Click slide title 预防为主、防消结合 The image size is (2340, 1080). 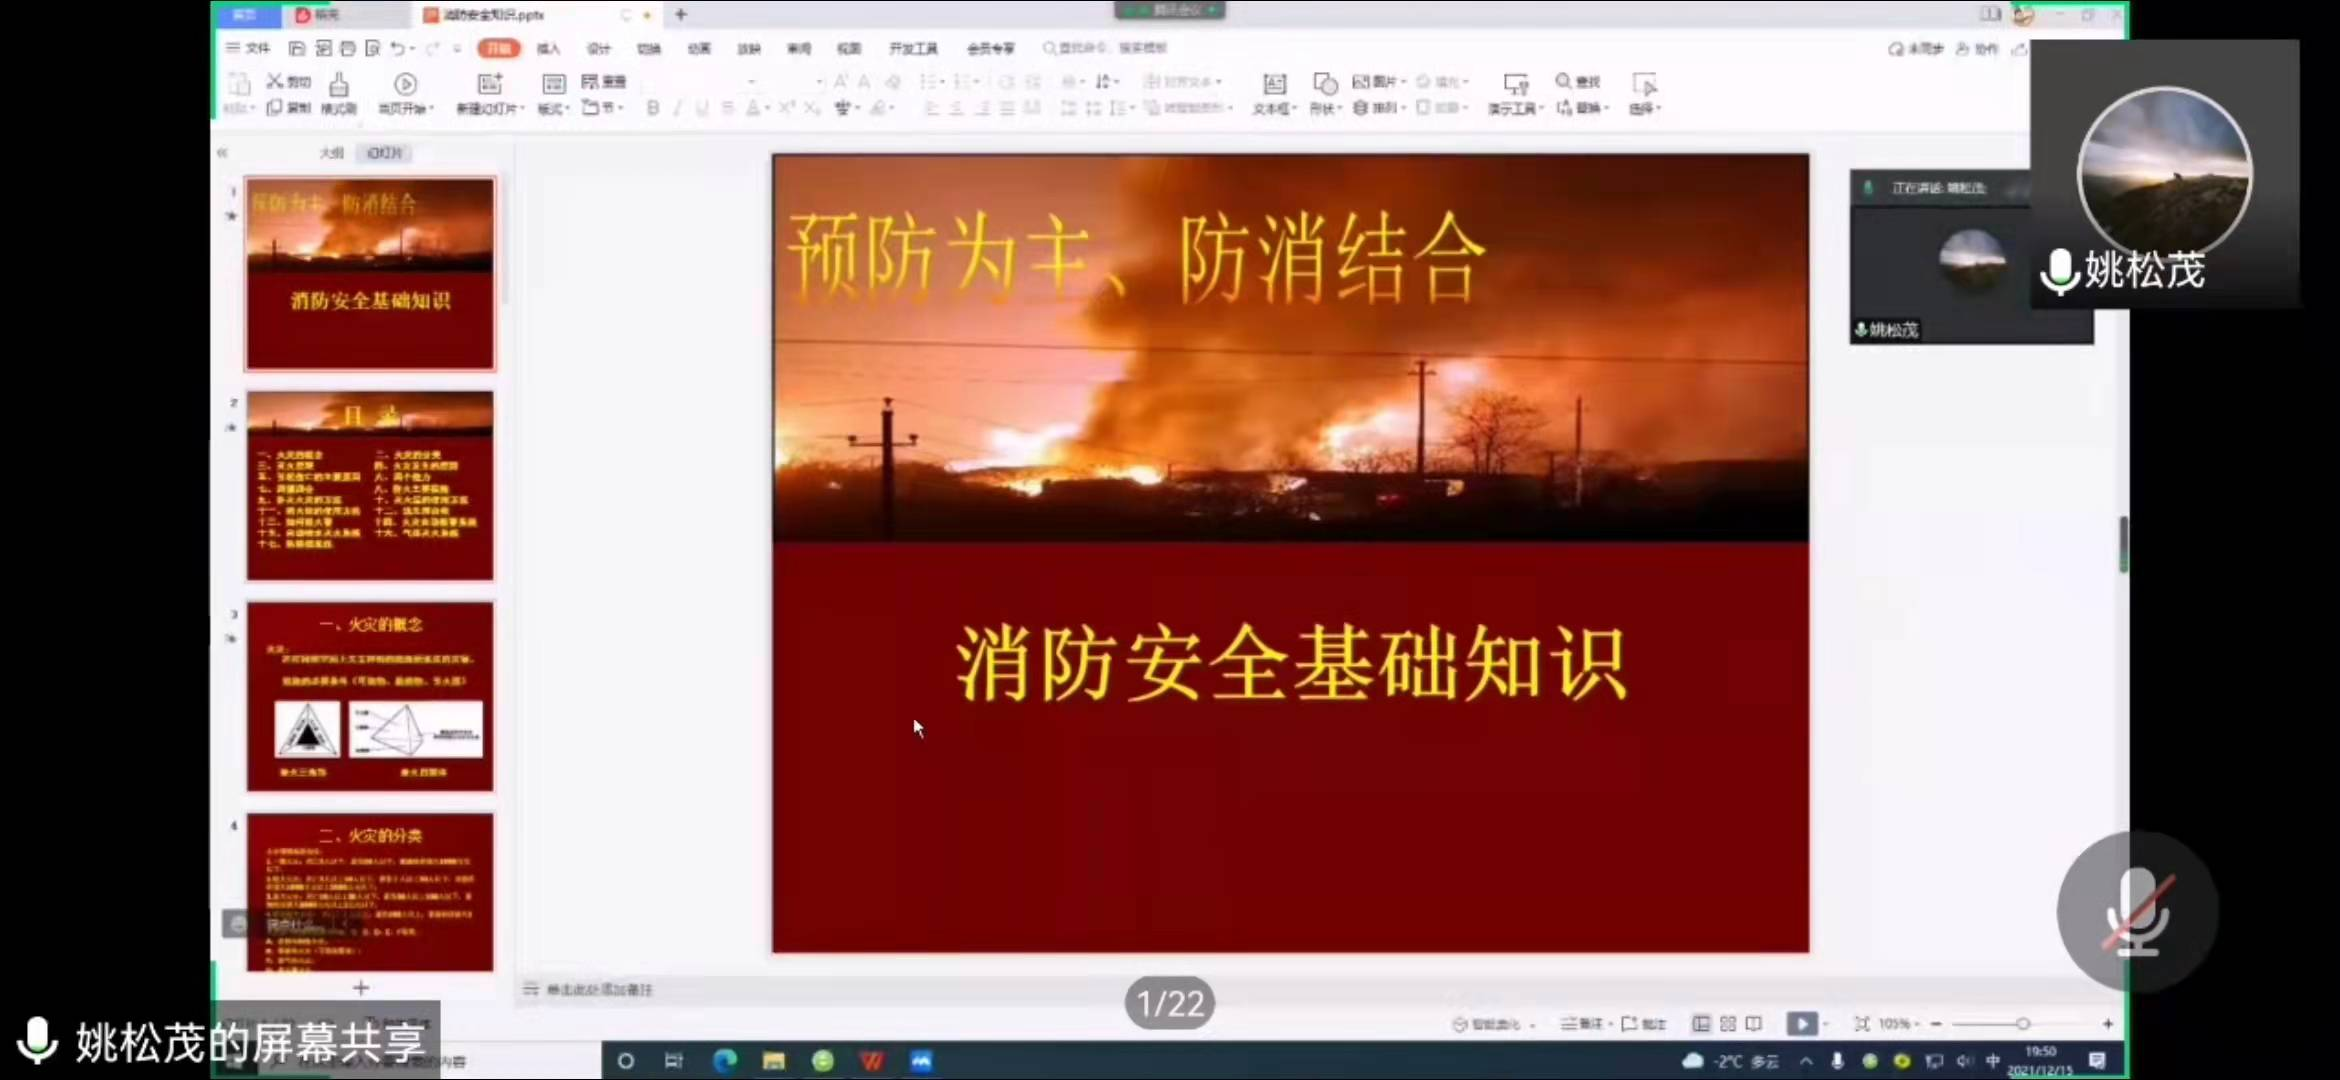click(1137, 259)
